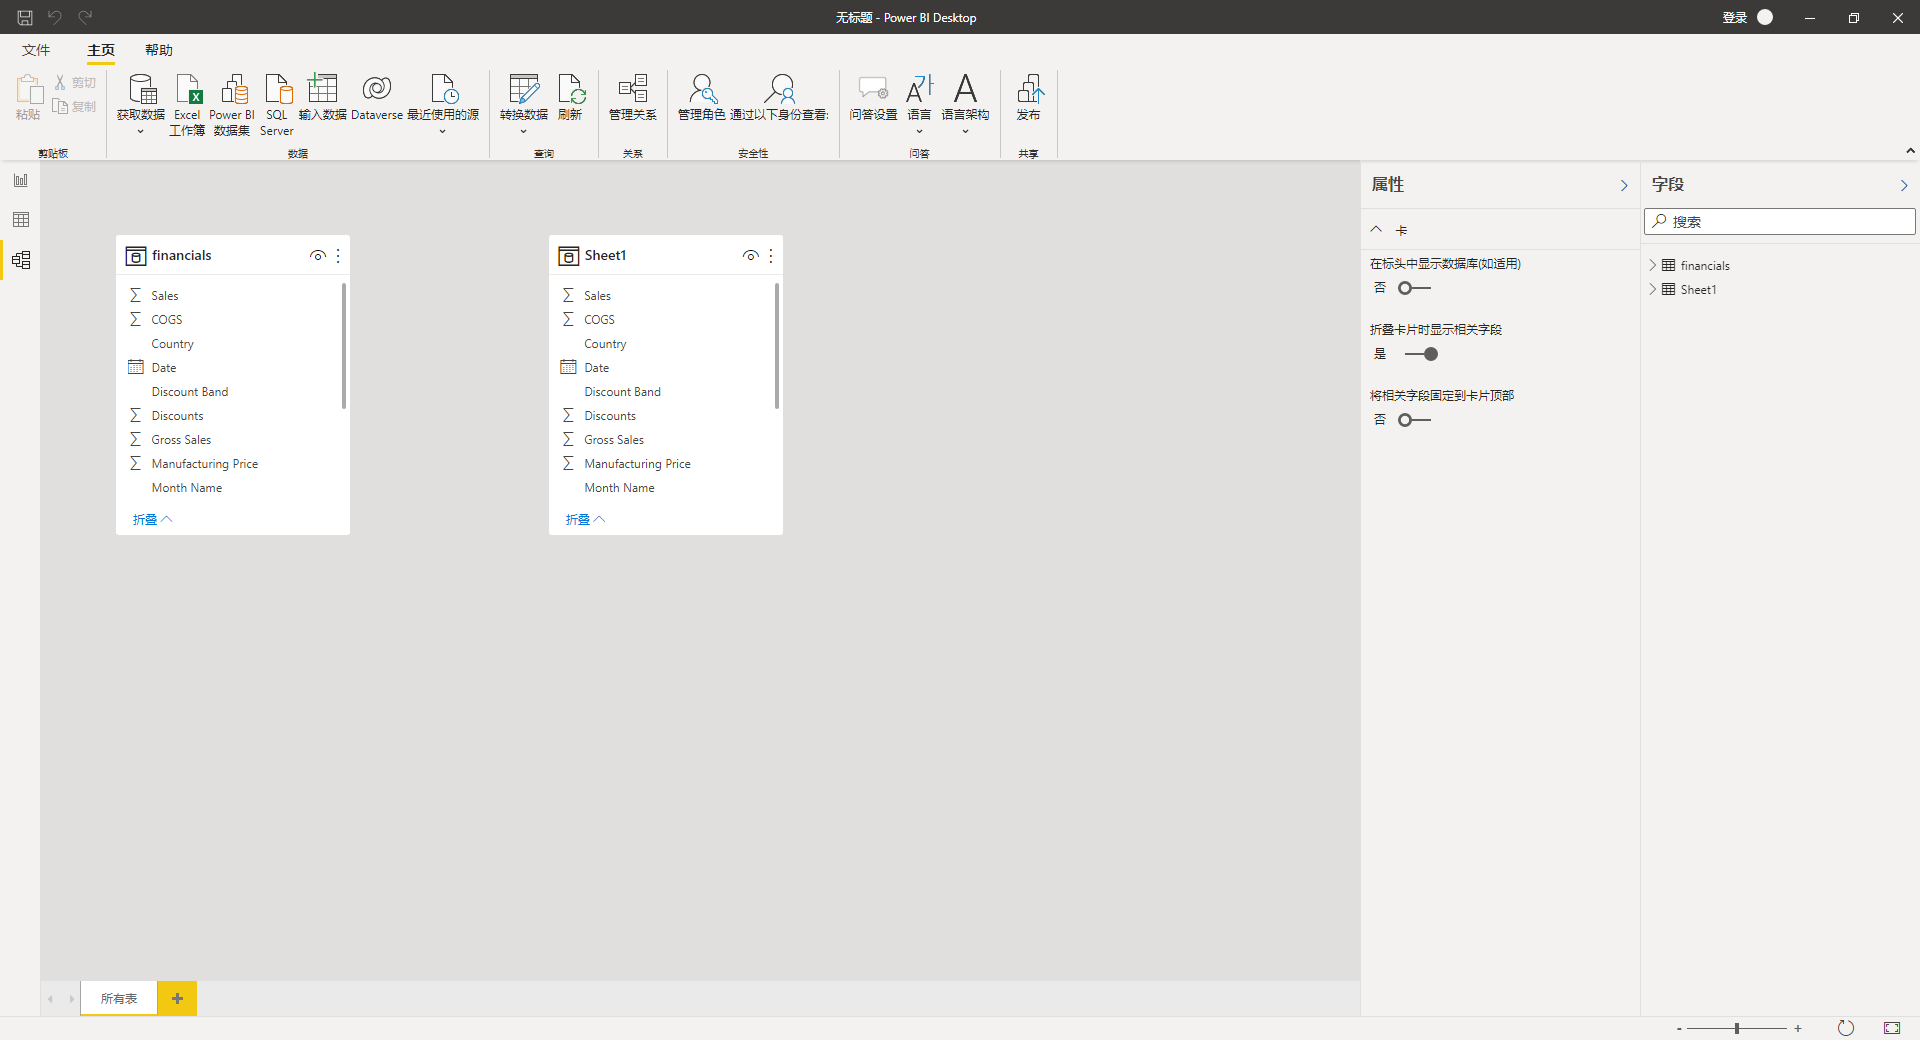Click zoom out minus button
The height and width of the screenshot is (1040, 1920).
click(1679, 1028)
